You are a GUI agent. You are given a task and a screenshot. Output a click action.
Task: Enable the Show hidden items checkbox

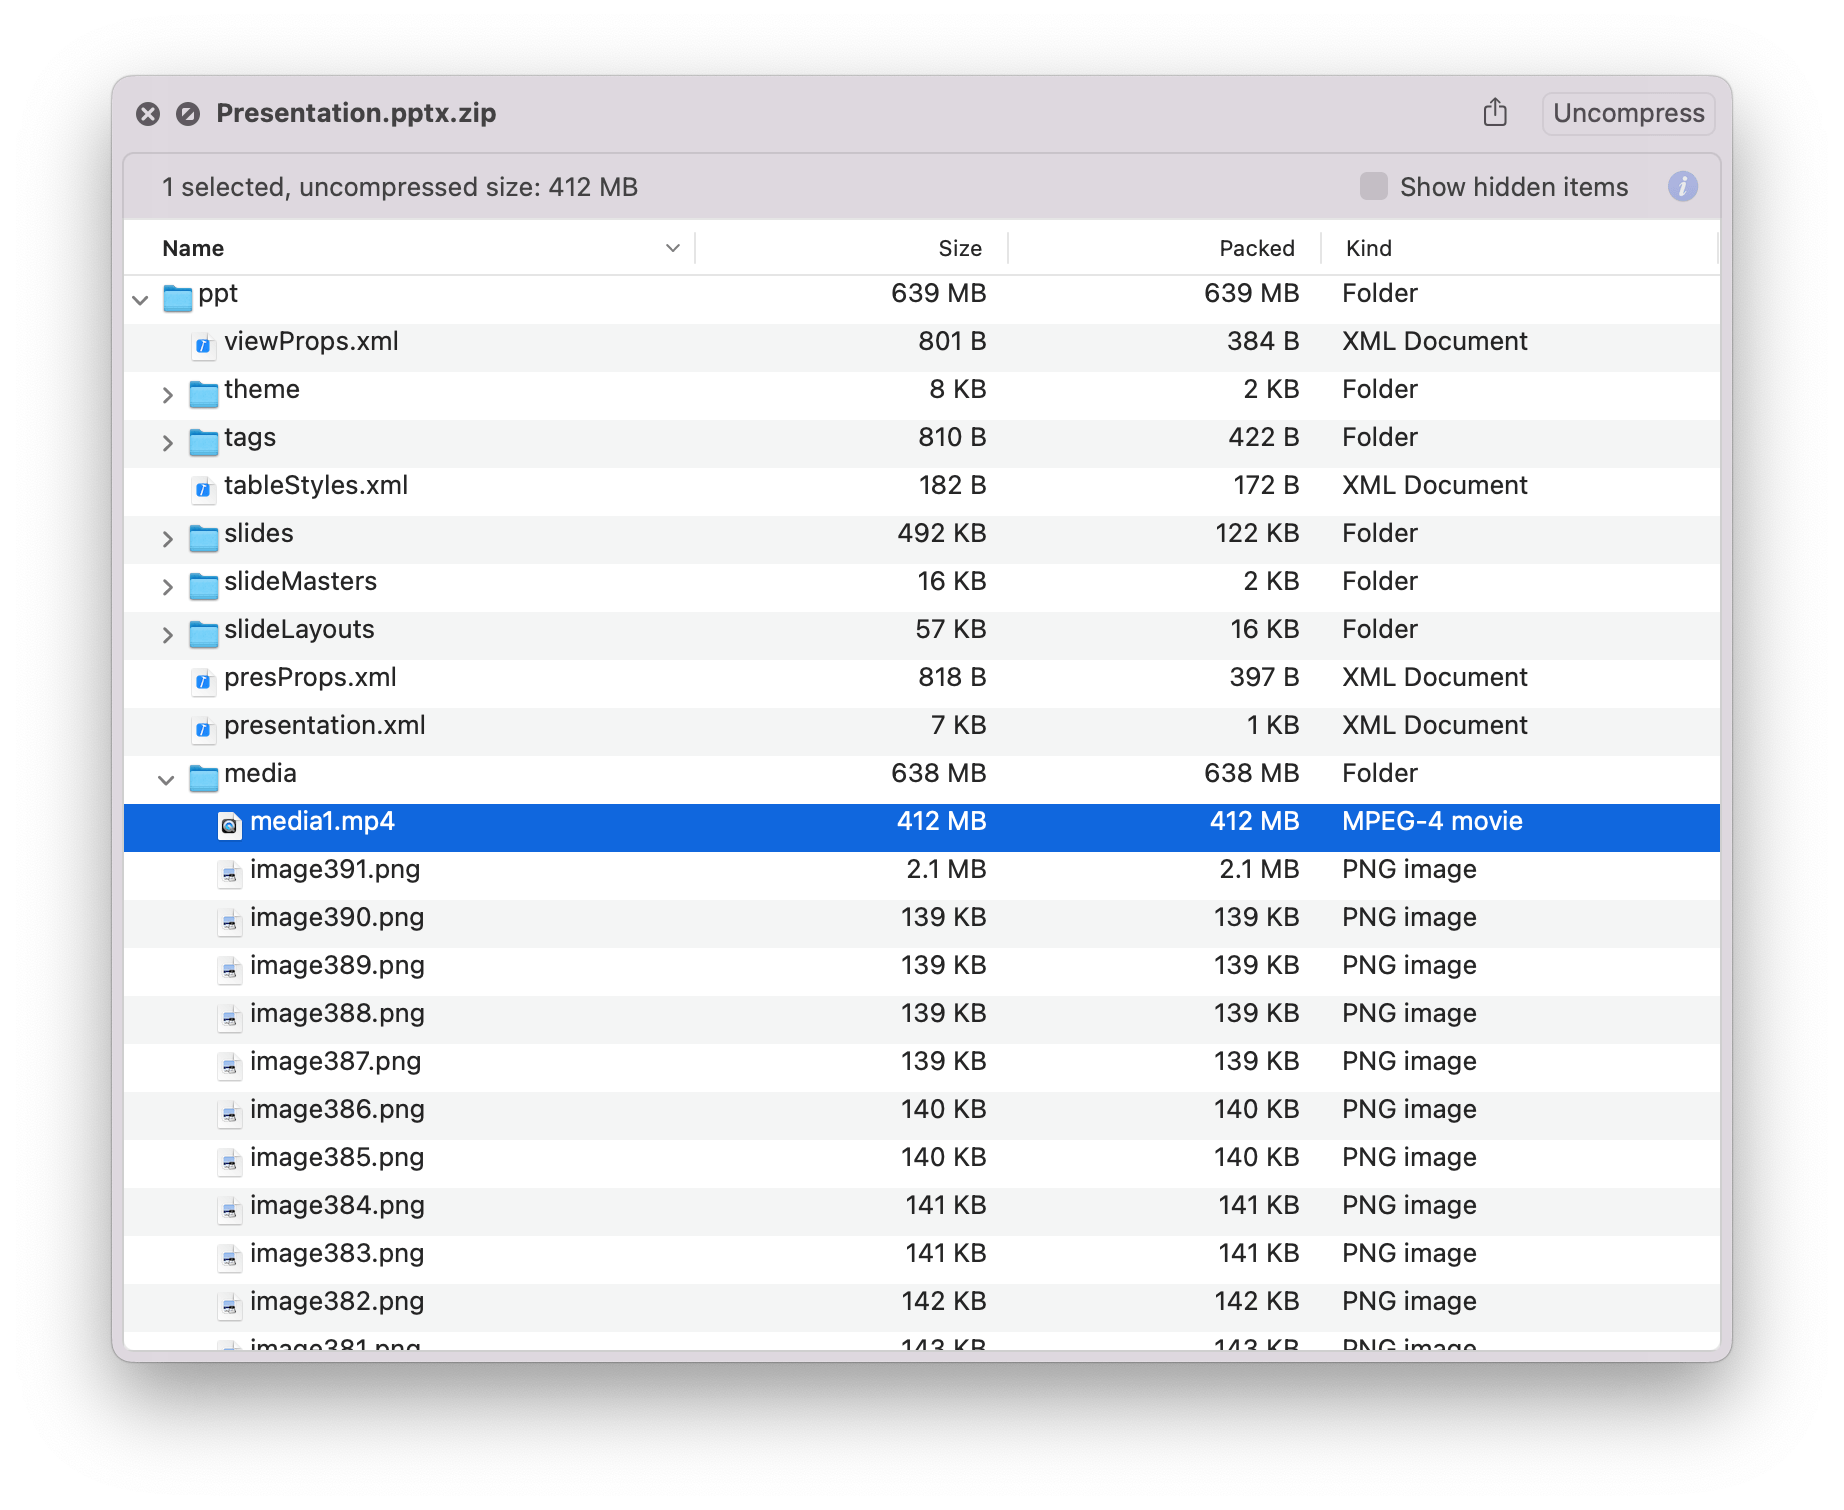click(1373, 186)
